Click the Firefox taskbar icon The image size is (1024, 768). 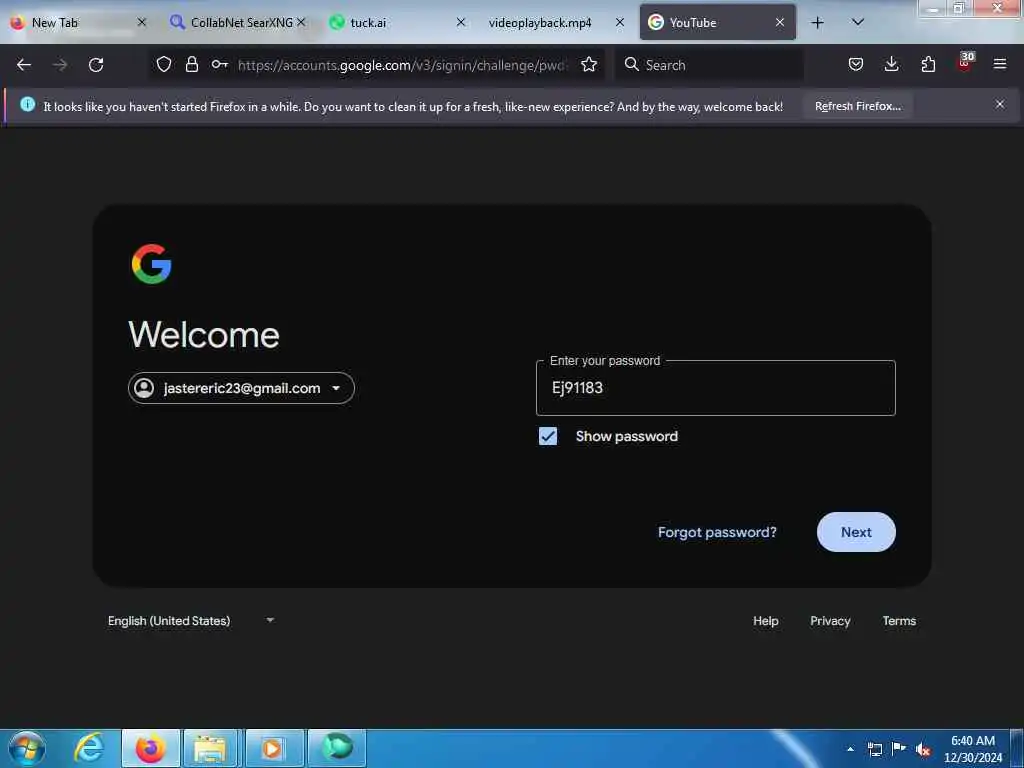(x=150, y=748)
